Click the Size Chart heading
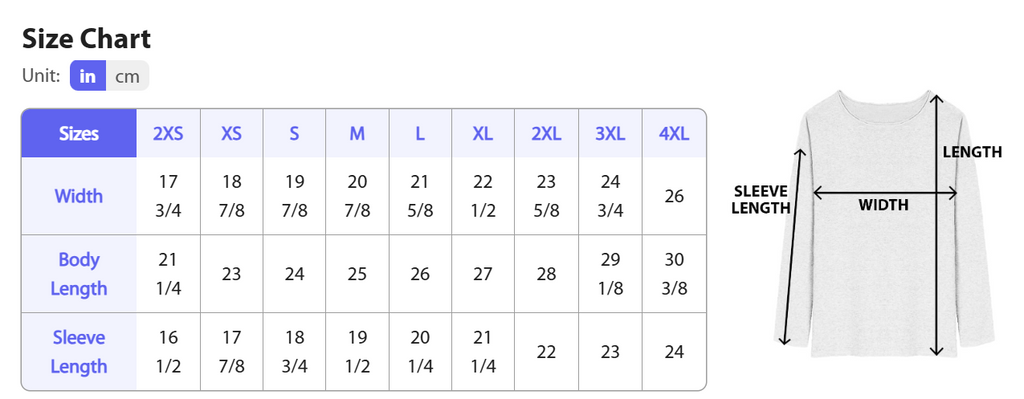The height and width of the screenshot is (399, 1024). point(86,39)
